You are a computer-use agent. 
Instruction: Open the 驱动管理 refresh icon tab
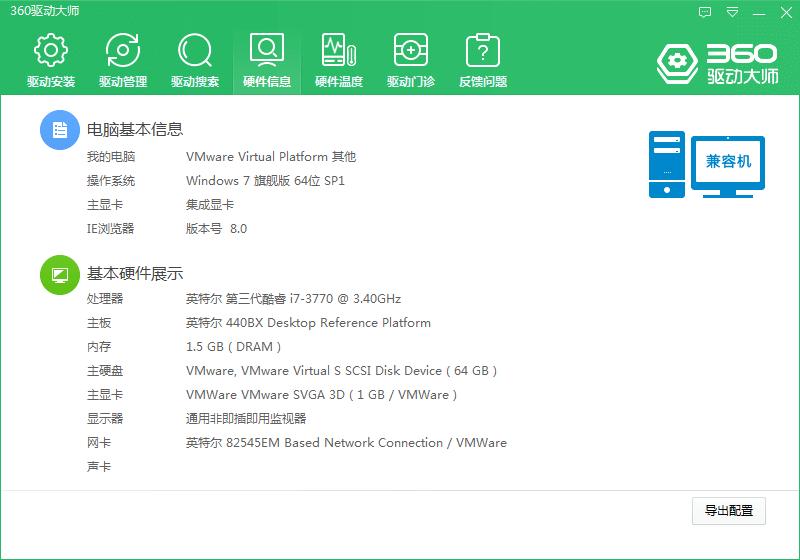click(x=123, y=60)
